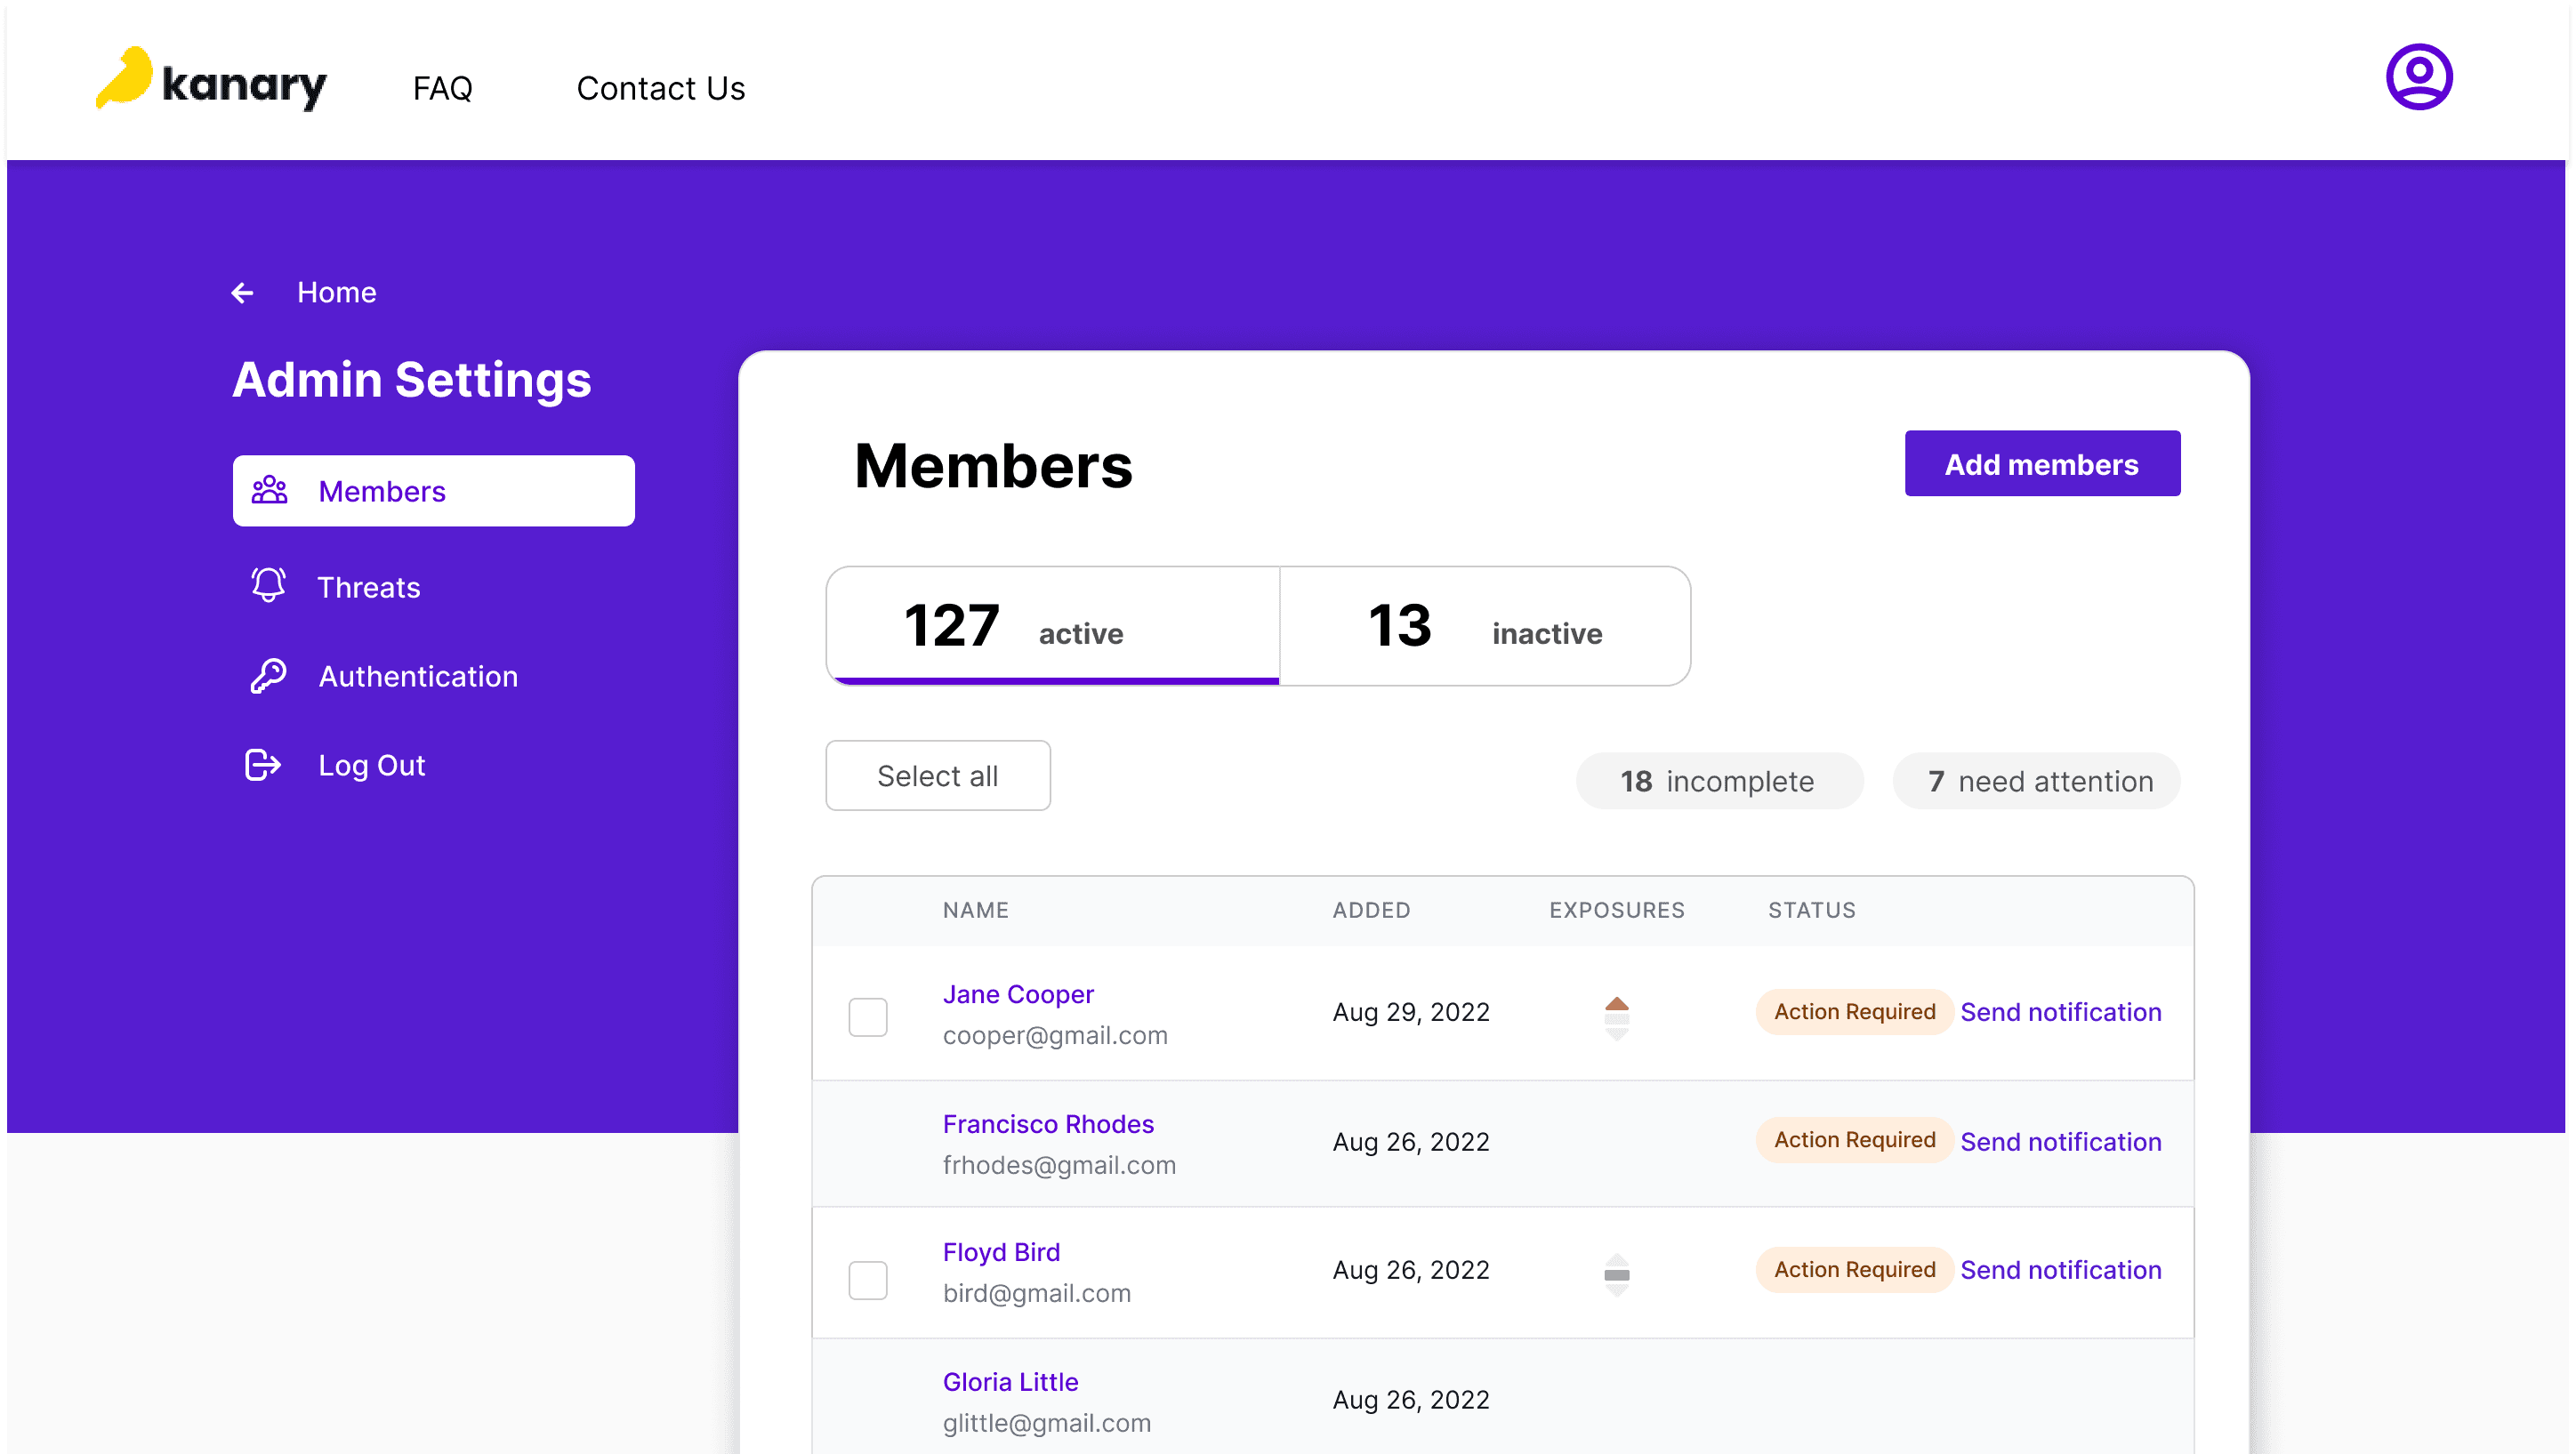Check the box for Jane Cooper

(867, 1017)
